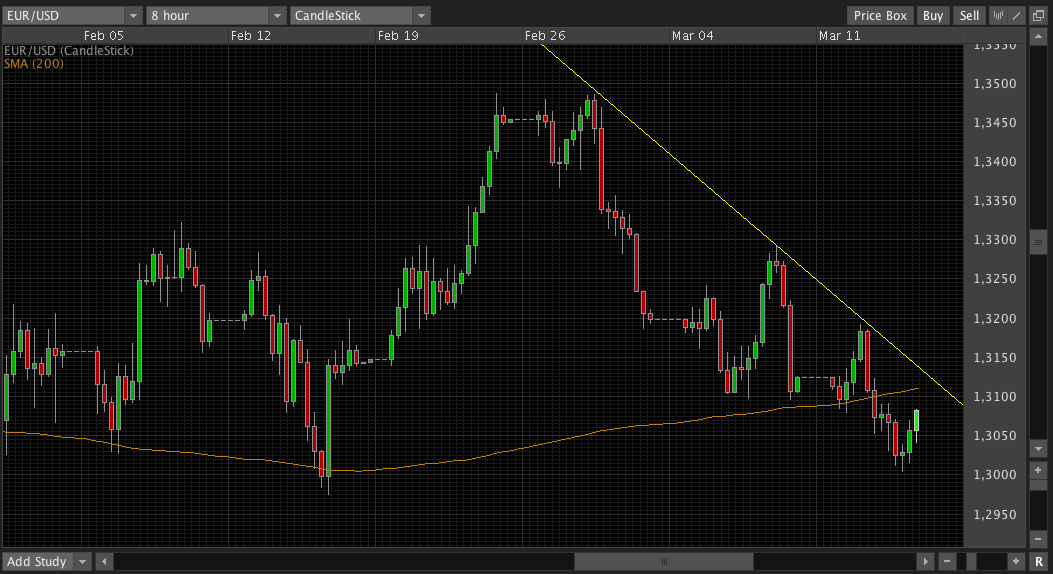The height and width of the screenshot is (574, 1053).
Task: Click the 1,3100 price label
Action: (x=995, y=397)
